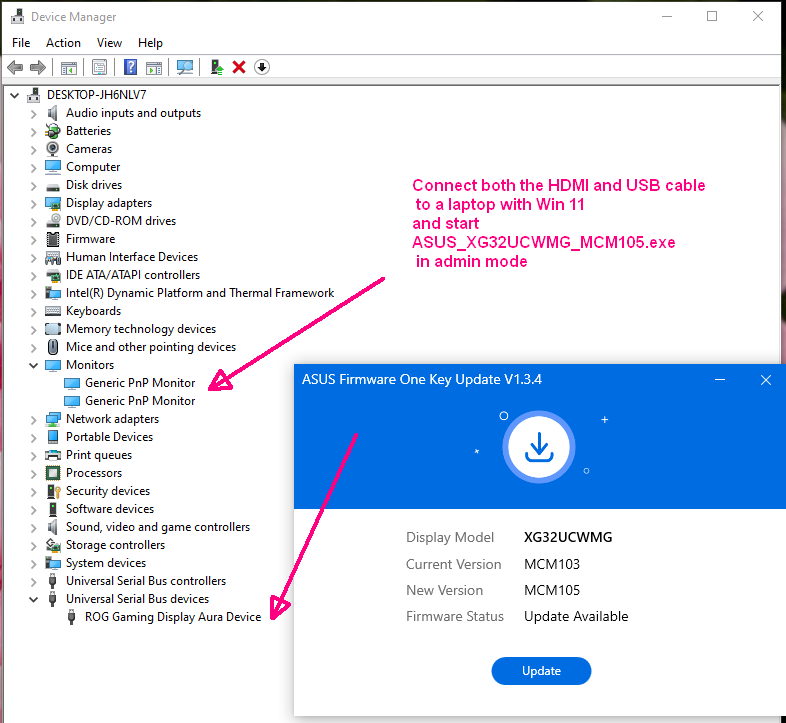Select the Print queues icon
Screen dimensions: 786x723
[53, 455]
